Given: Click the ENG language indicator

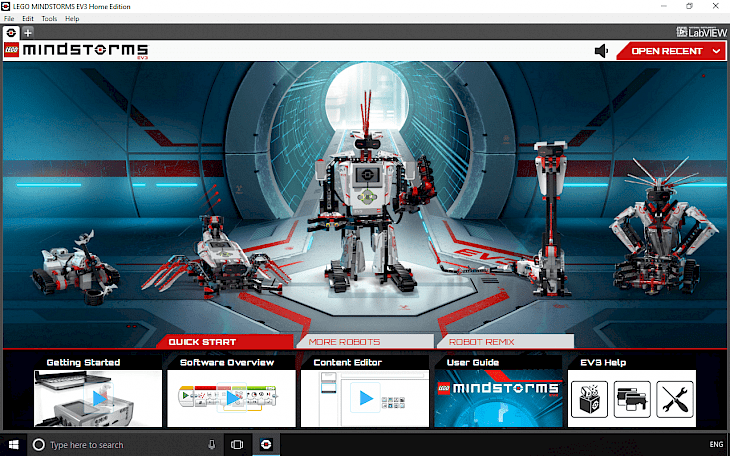Looking at the screenshot, I should (716, 444).
